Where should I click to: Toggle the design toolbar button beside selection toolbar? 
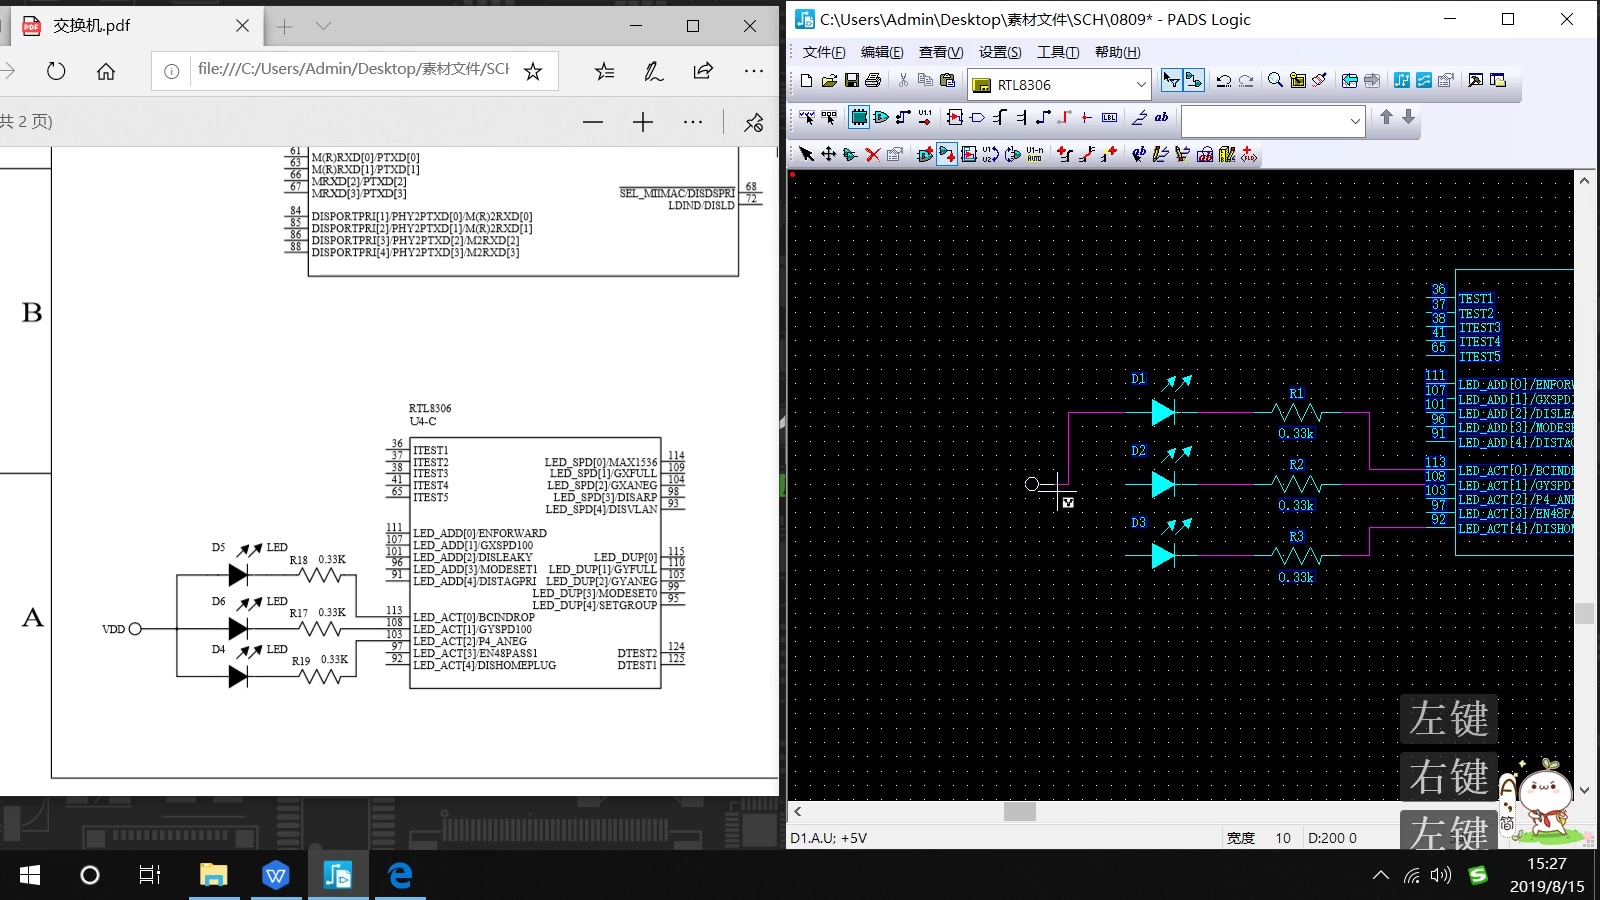(1193, 81)
